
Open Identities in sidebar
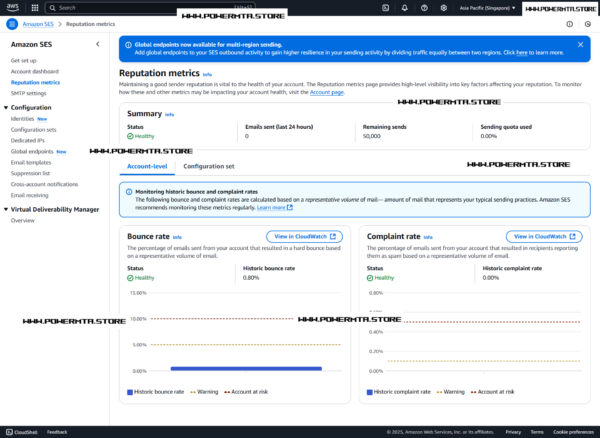pyautogui.click(x=23, y=119)
